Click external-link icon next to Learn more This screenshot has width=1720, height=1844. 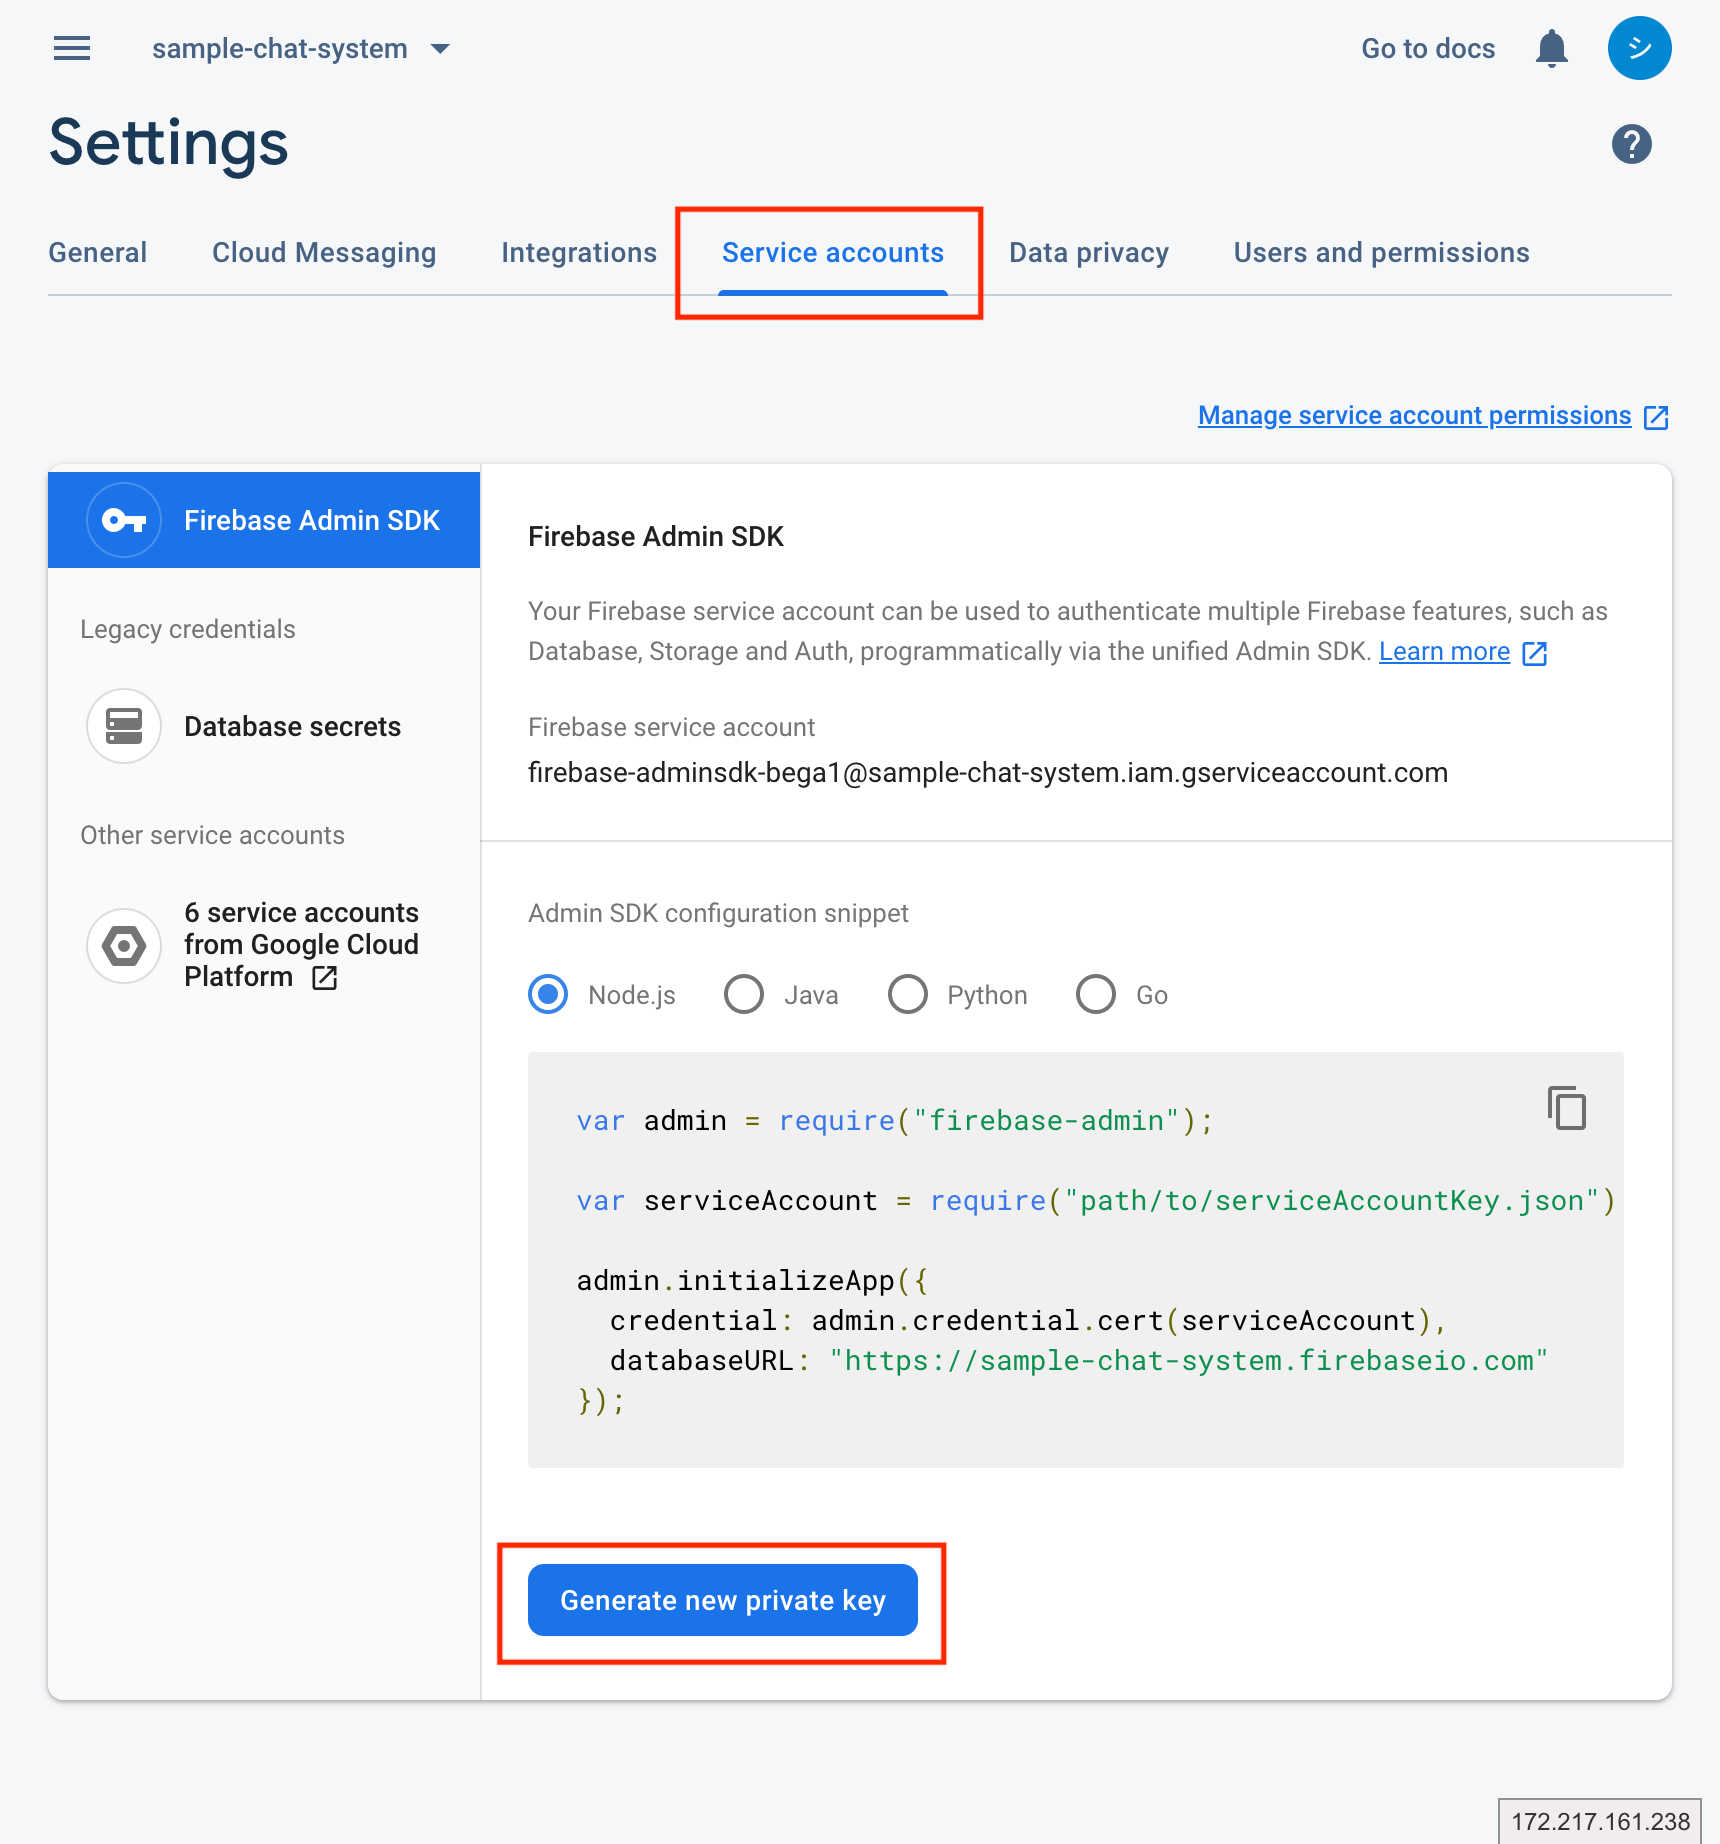click(x=1534, y=653)
